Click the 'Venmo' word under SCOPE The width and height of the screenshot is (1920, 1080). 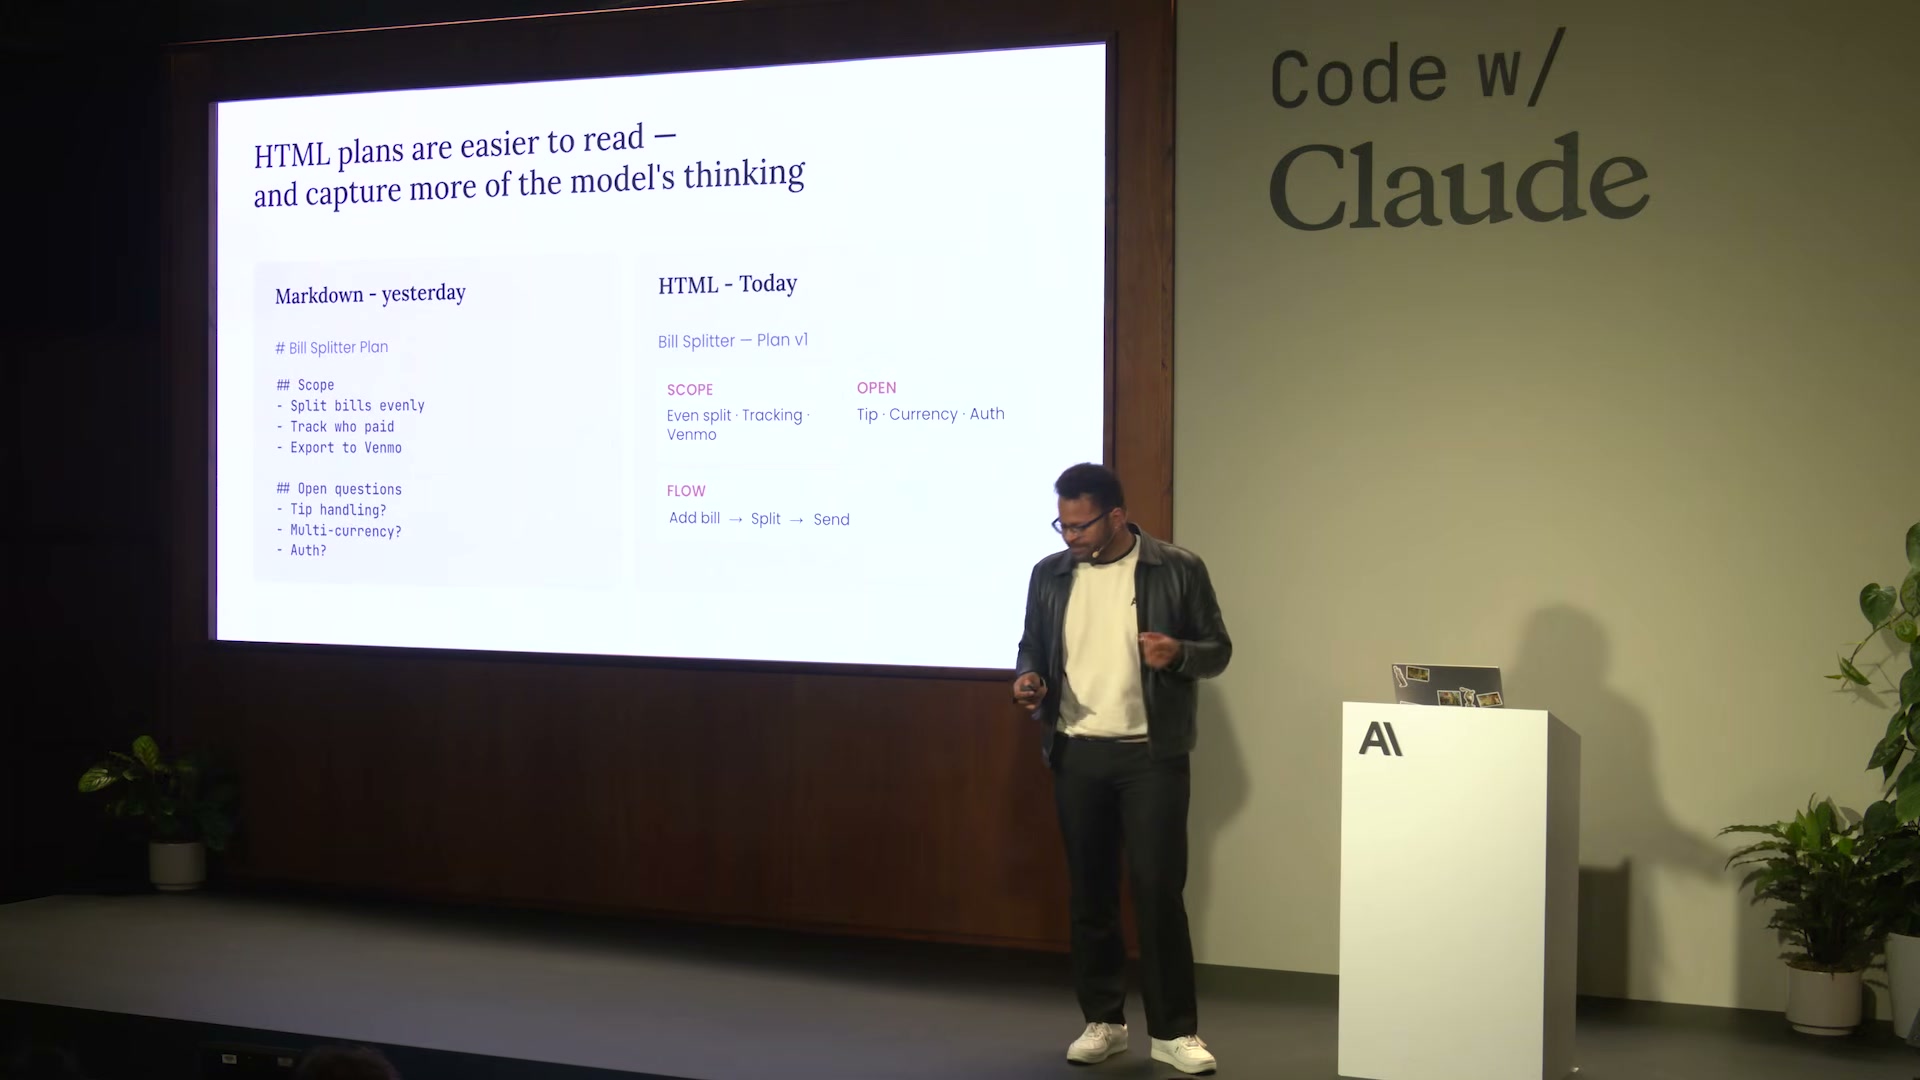(692, 435)
